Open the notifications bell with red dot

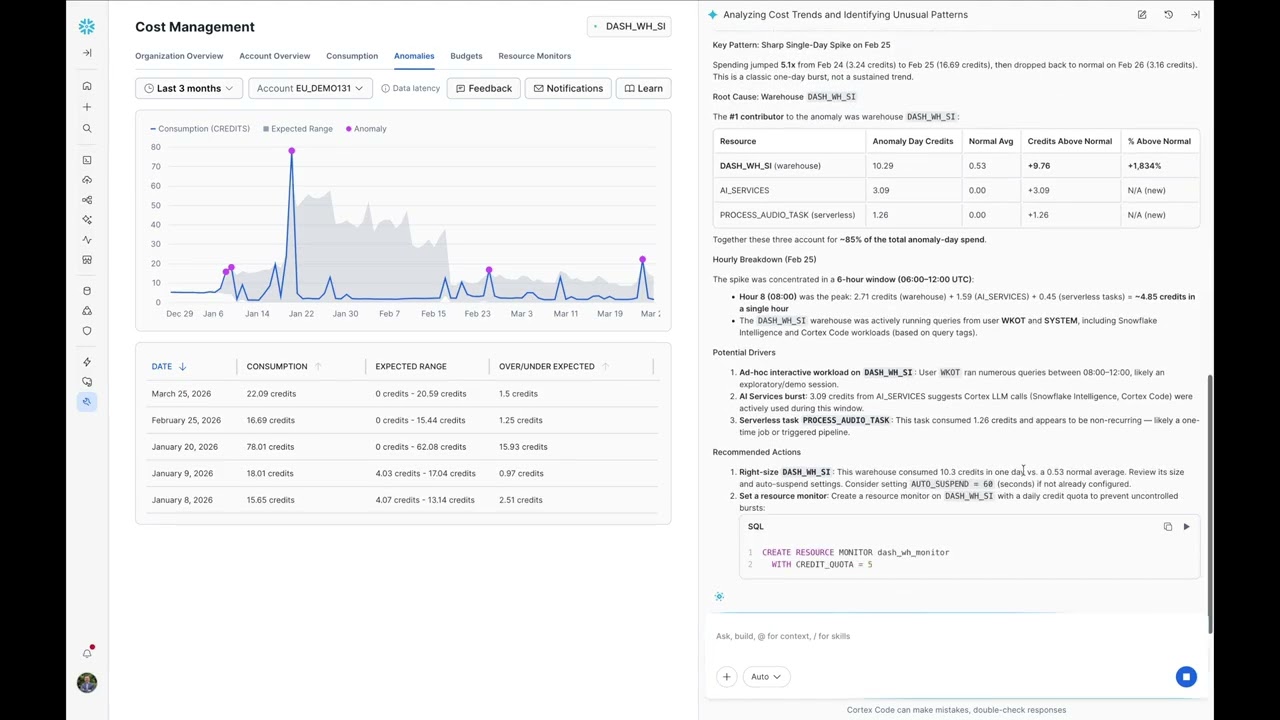click(x=87, y=652)
